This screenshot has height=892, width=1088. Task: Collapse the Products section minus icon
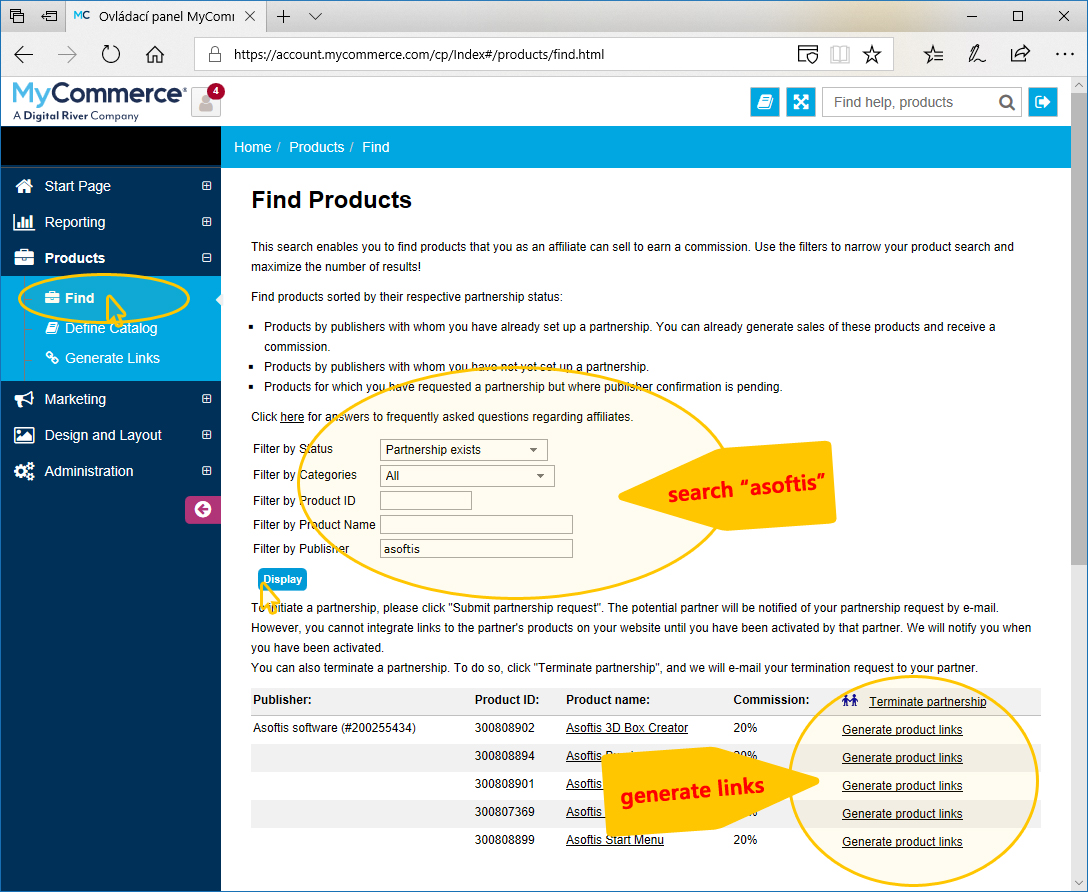(x=206, y=258)
